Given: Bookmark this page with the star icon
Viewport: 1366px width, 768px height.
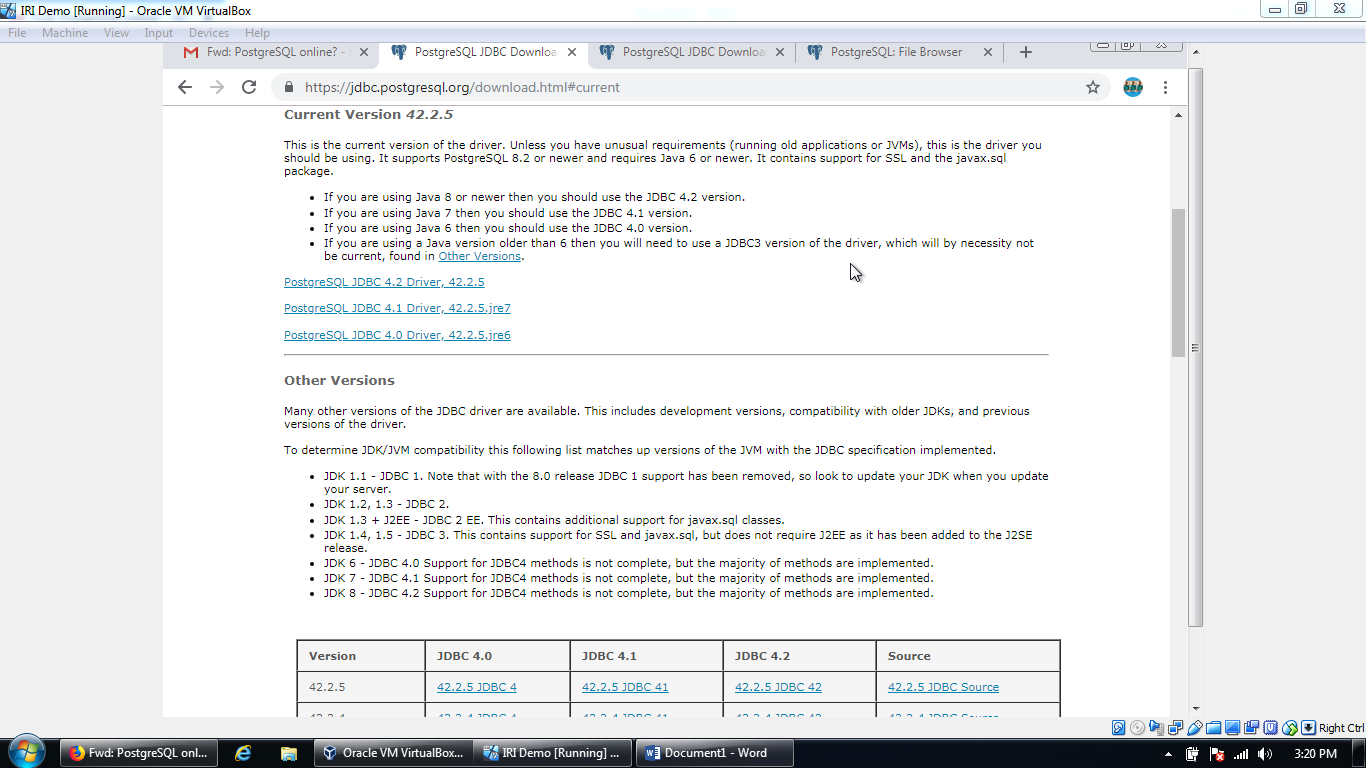Looking at the screenshot, I should pos(1093,87).
